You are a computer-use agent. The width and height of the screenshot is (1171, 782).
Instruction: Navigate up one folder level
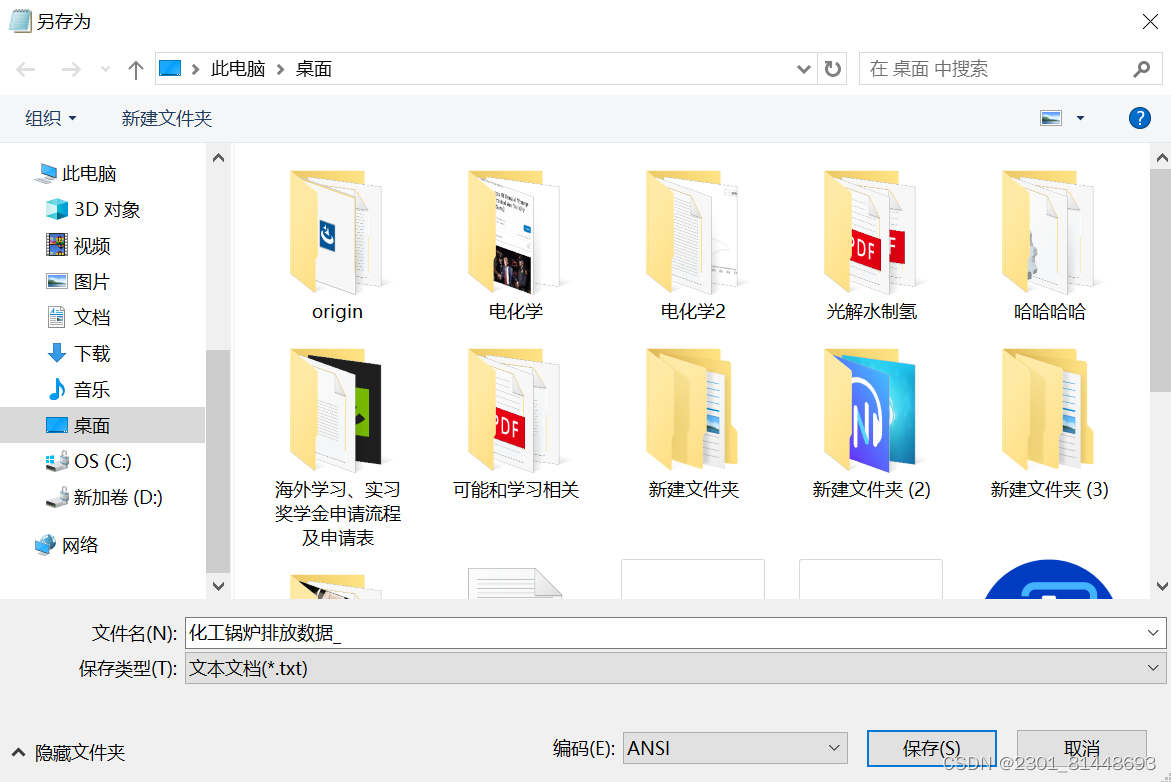pyautogui.click(x=135, y=68)
